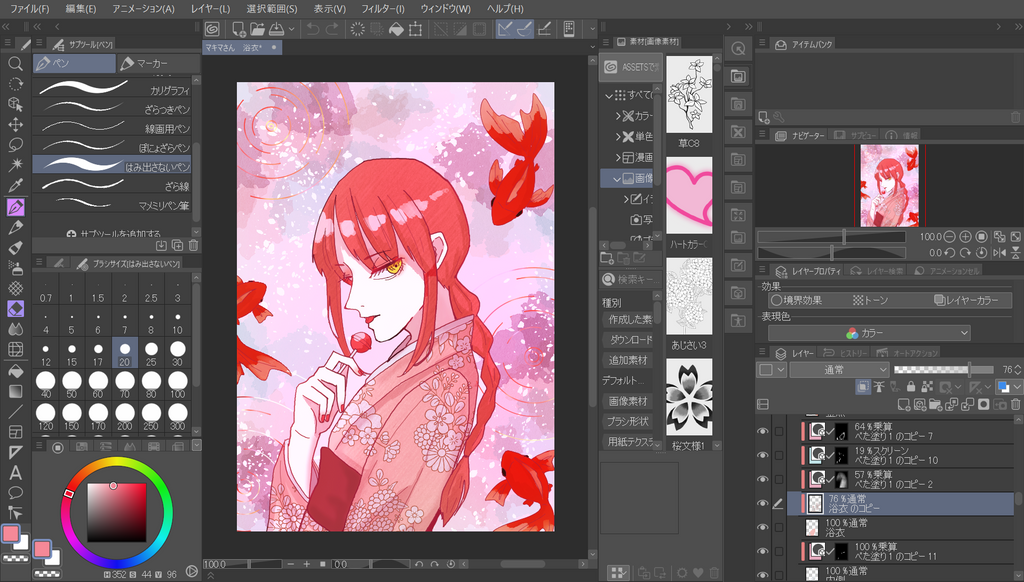
Task: Select the Fill bucket tool in the left toolbar
Action: click(x=15, y=371)
